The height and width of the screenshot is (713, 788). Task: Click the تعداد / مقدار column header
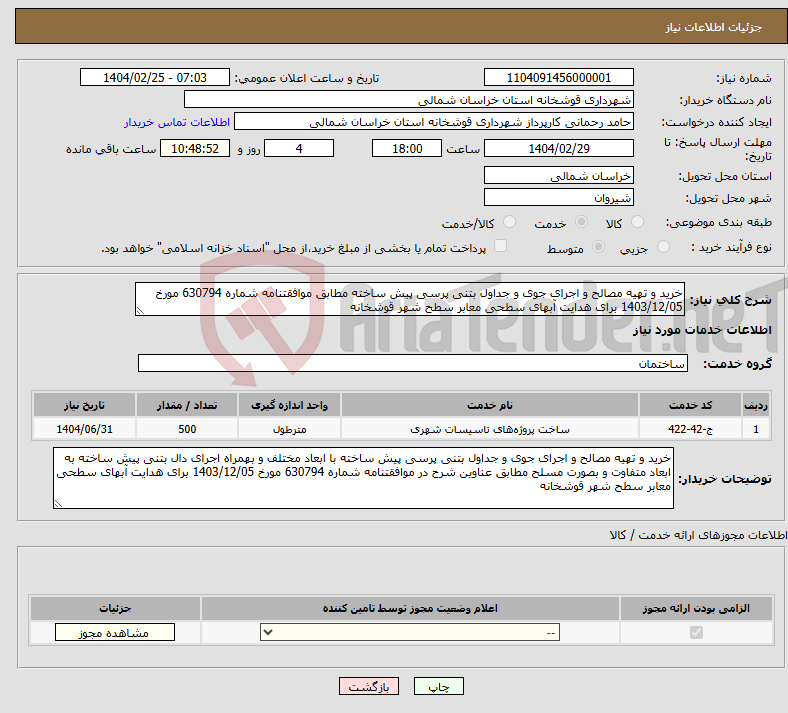pos(187,405)
